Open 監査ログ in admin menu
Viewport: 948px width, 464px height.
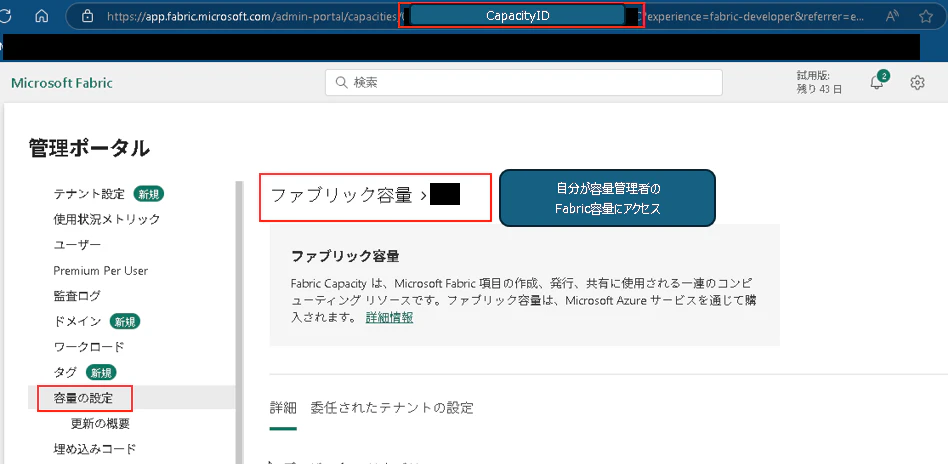(x=77, y=296)
